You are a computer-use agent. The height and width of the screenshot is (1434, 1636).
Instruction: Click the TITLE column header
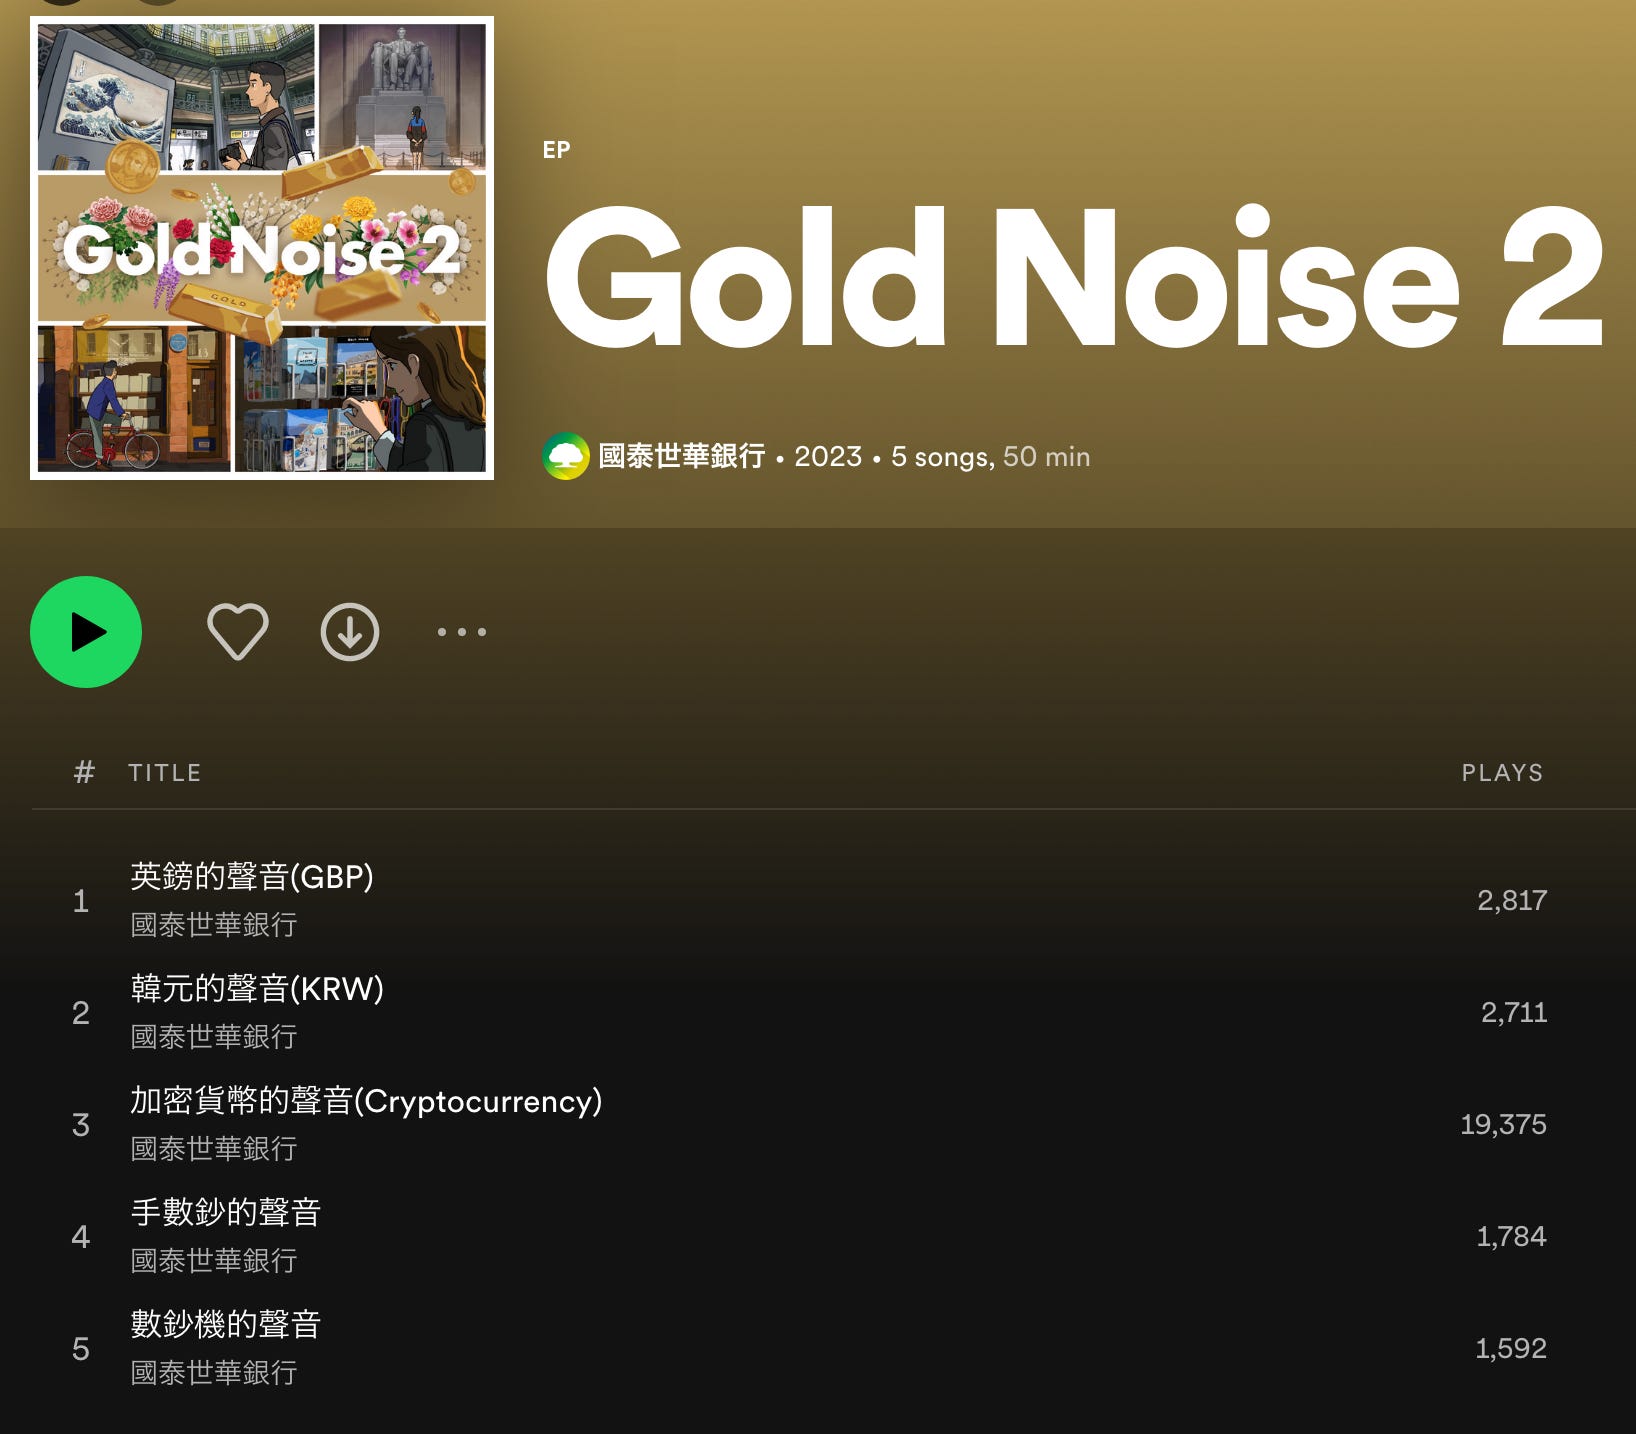tap(165, 773)
